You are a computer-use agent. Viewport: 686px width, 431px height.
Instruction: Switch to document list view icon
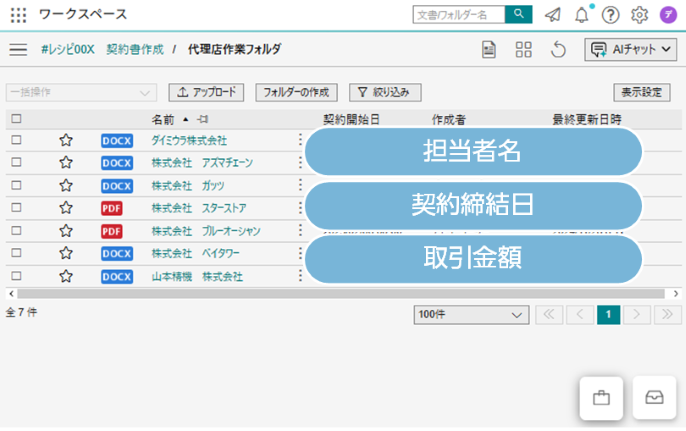489,49
